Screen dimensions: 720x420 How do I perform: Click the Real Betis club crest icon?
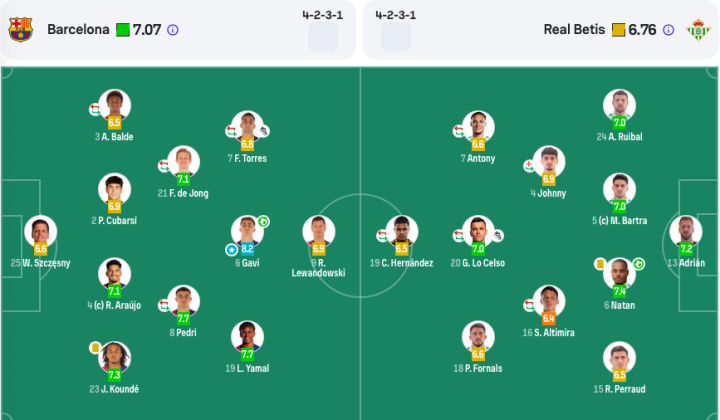[698, 30]
